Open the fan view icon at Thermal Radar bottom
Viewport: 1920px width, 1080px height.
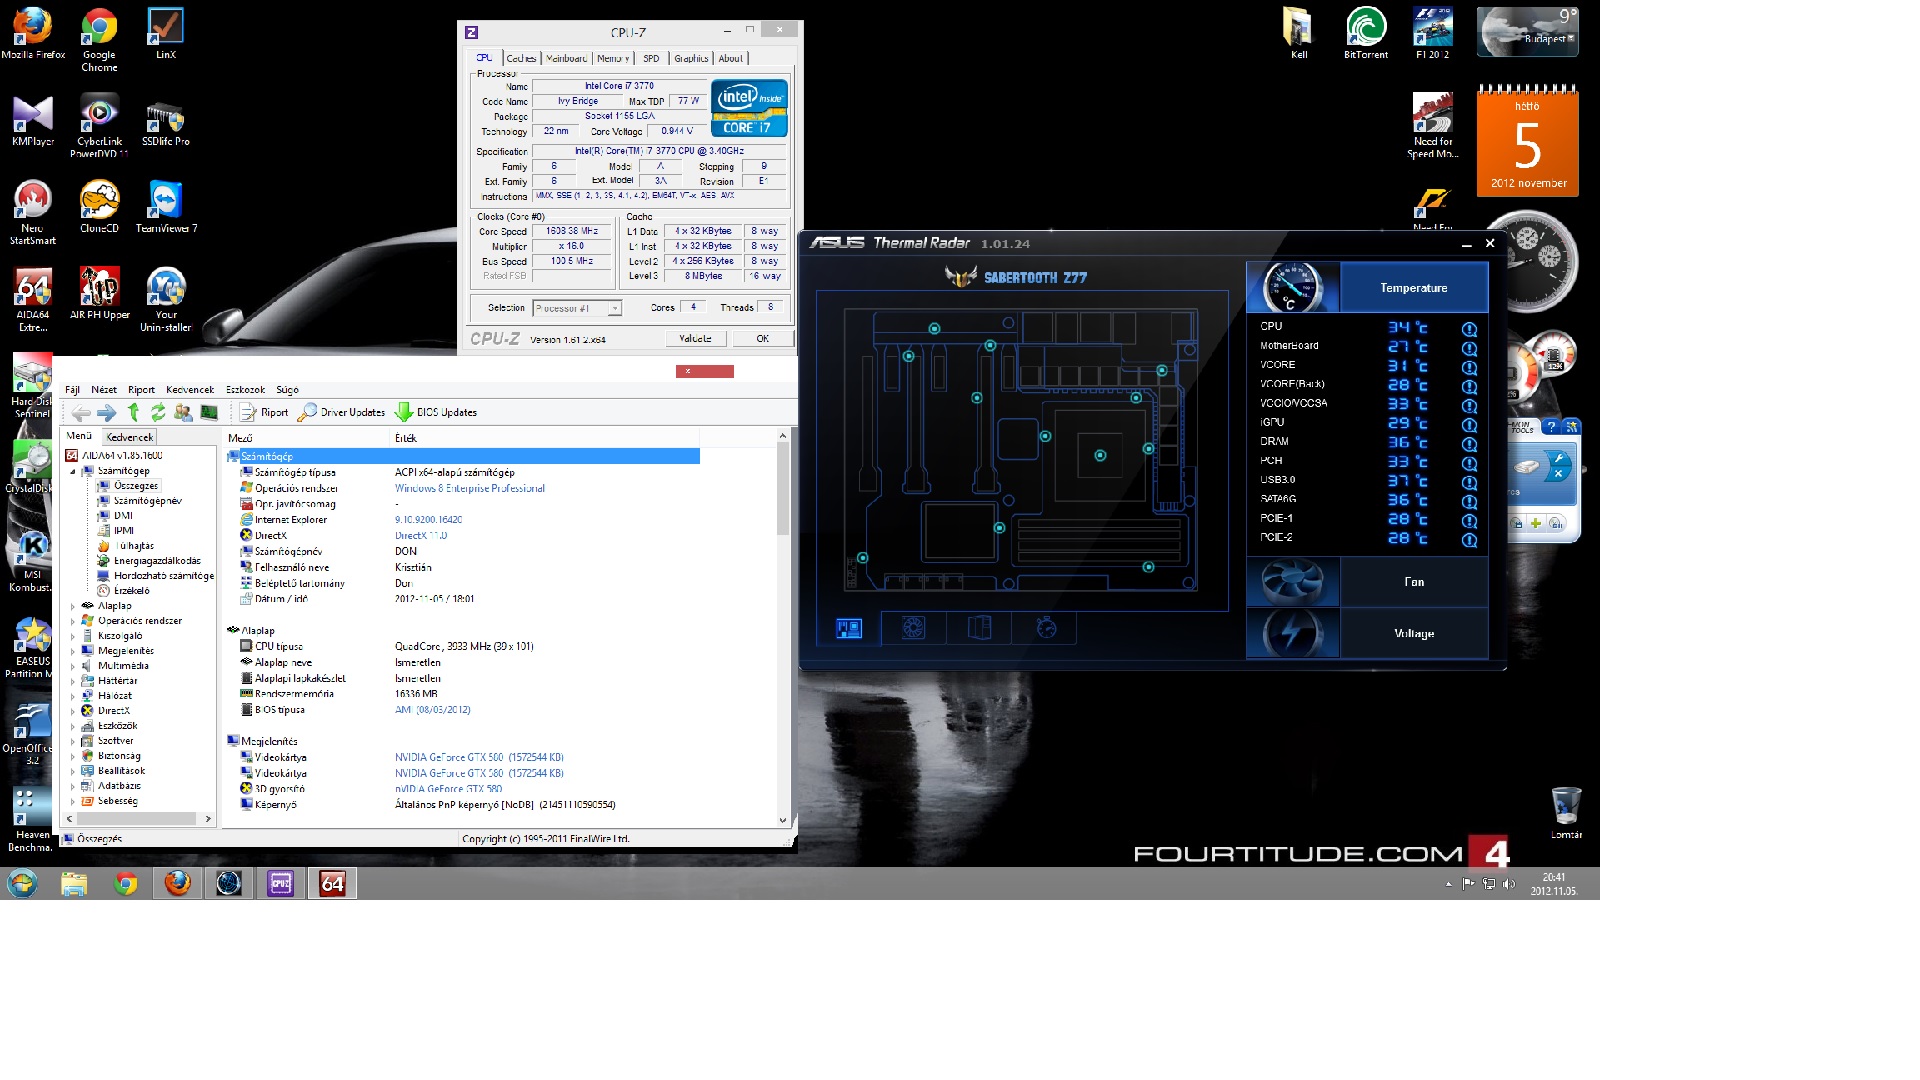tap(913, 628)
